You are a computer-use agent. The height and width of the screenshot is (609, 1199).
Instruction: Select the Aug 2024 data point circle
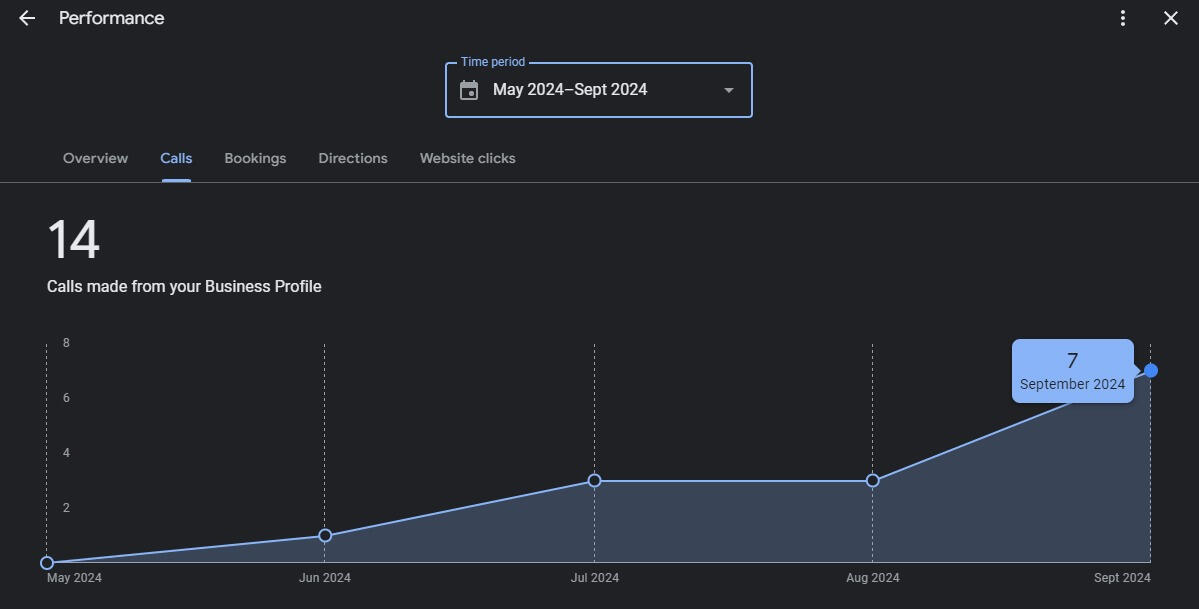[x=872, y=481]
